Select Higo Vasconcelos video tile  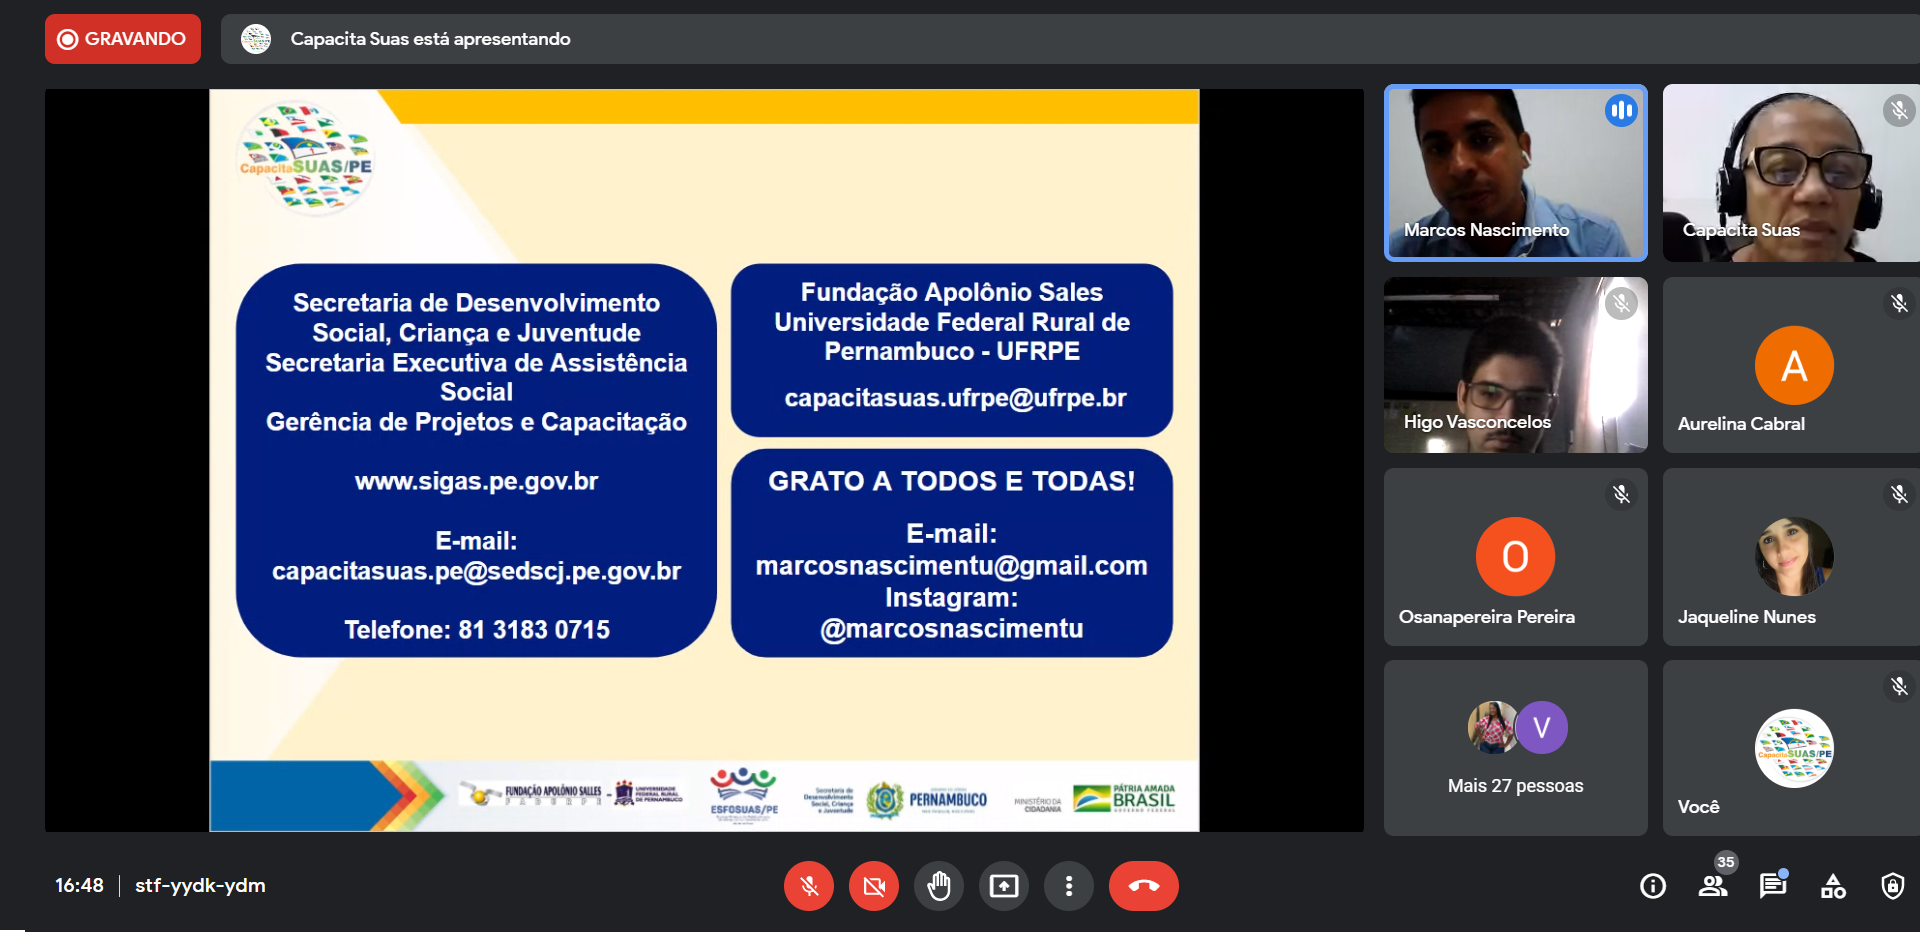click(1515, 365)
